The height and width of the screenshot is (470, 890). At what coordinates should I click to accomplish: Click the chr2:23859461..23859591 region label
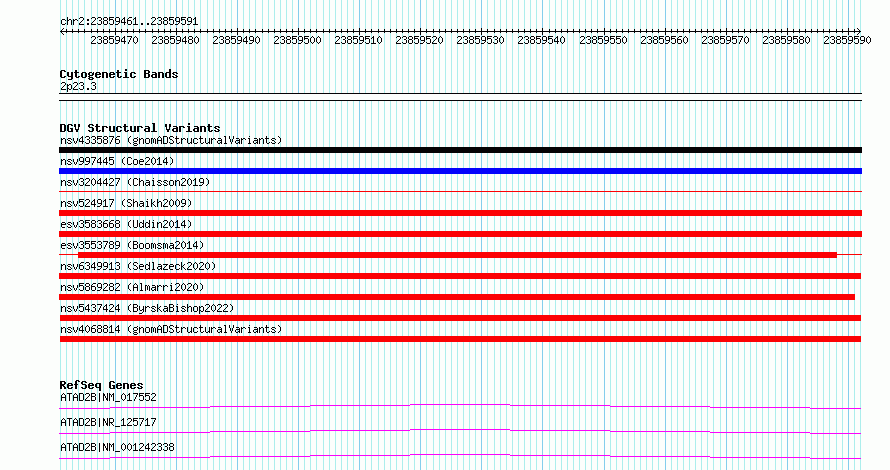point(129,22)
